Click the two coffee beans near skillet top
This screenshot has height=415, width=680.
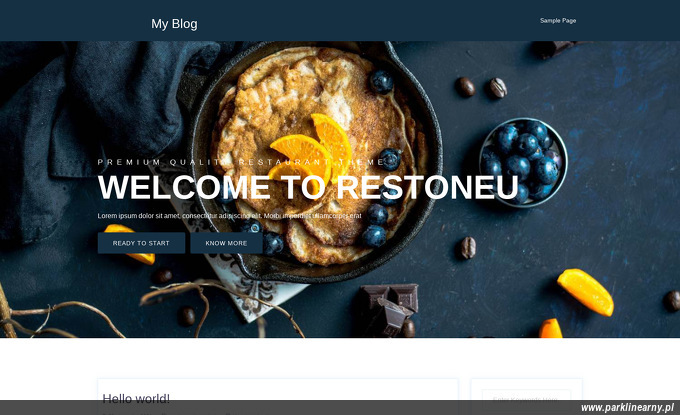481,87
